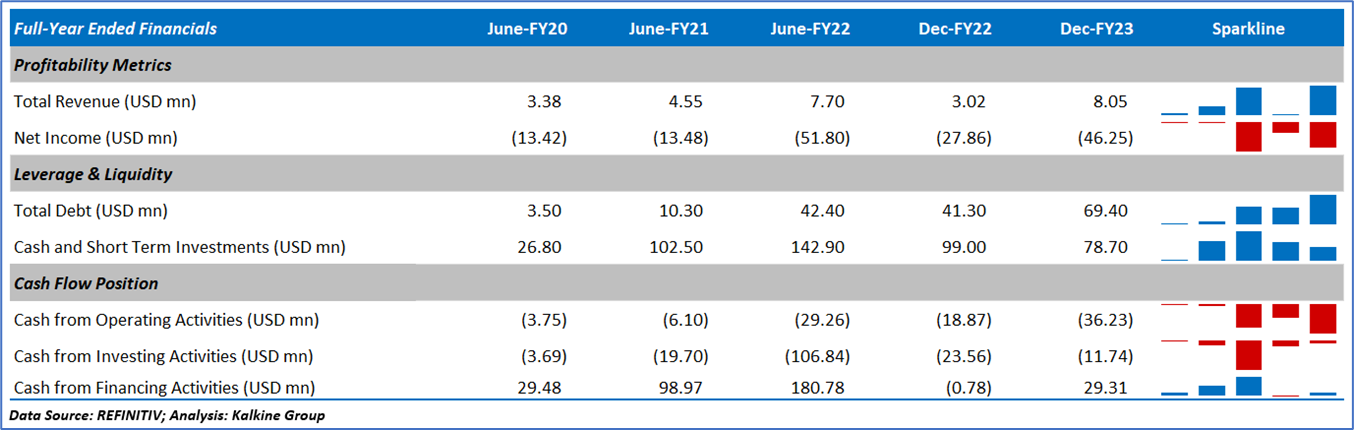The width and height of the screenshot is (1354, 430).
Task: Click the Investing Activities sparkline chart
Action: point(1248,354)
